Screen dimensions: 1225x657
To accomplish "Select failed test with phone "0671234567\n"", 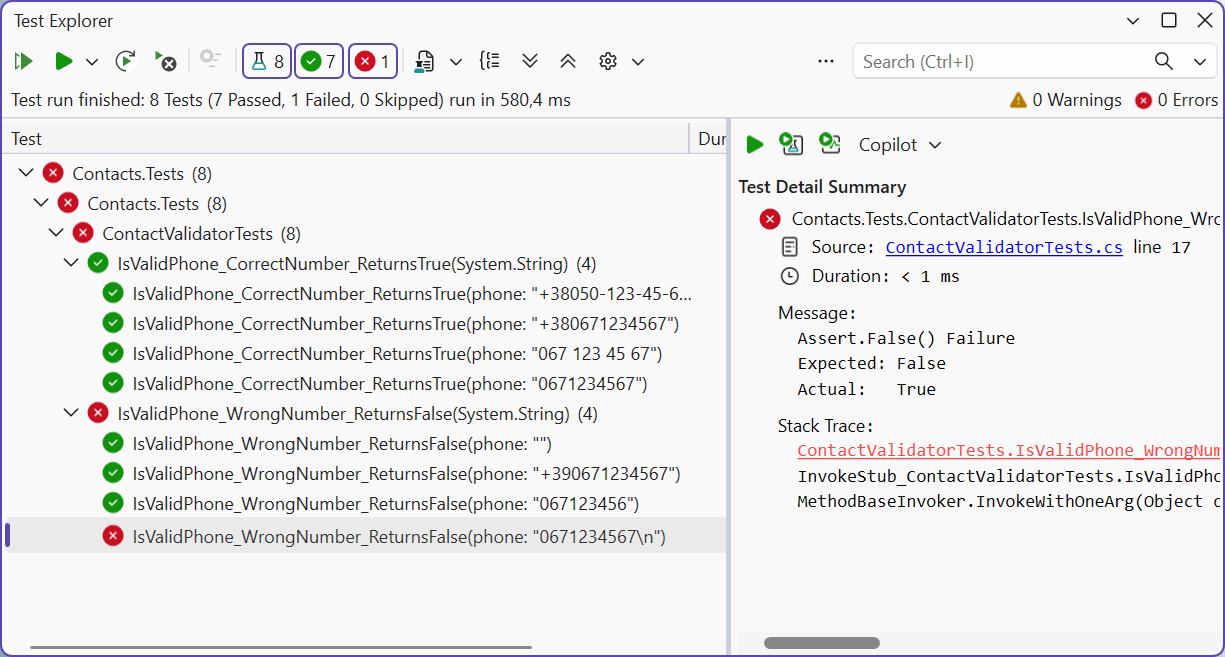I will click(x=364, y=535).
